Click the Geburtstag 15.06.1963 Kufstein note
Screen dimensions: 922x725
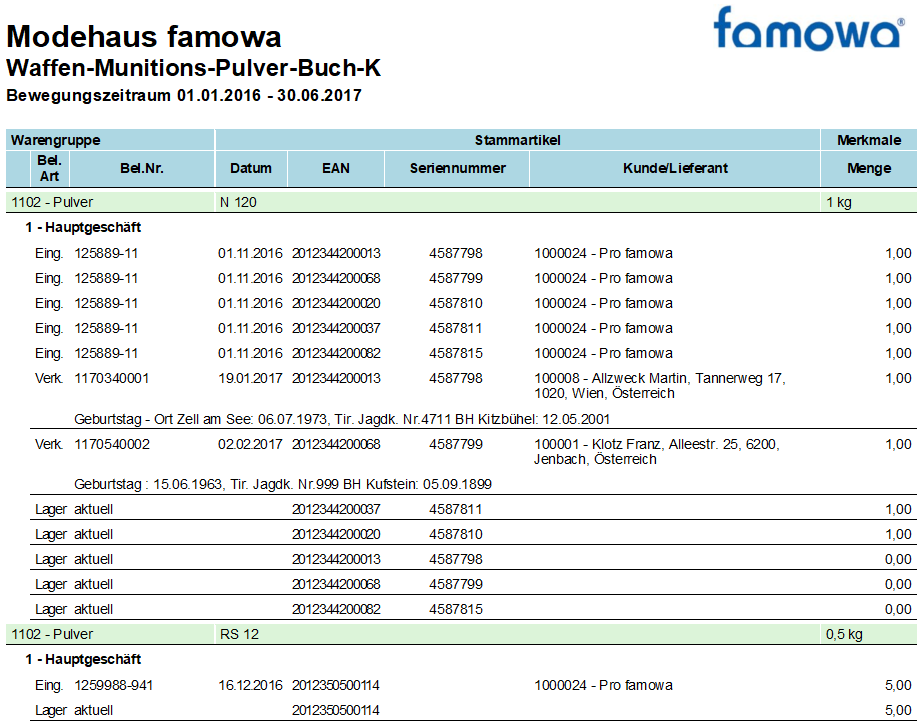[283, 485]
